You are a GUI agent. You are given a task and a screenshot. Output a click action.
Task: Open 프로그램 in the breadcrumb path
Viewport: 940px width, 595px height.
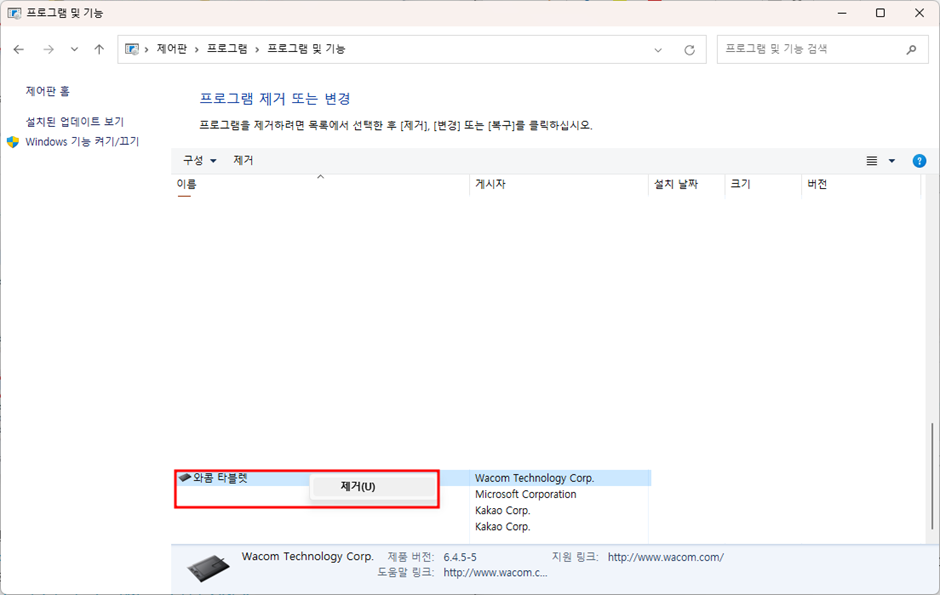pyautogui.click(x=227, y=49)
